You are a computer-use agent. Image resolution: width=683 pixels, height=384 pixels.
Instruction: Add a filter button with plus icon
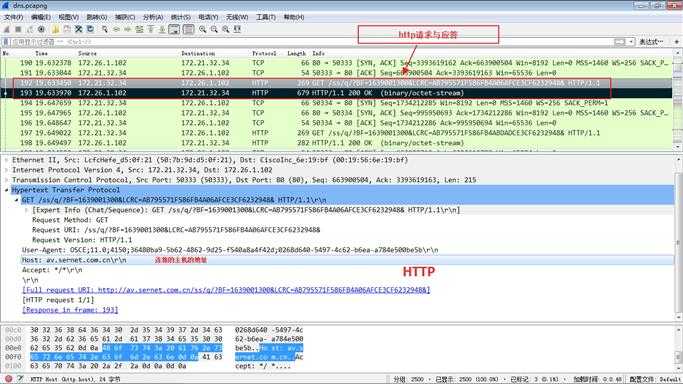[676, 42]
